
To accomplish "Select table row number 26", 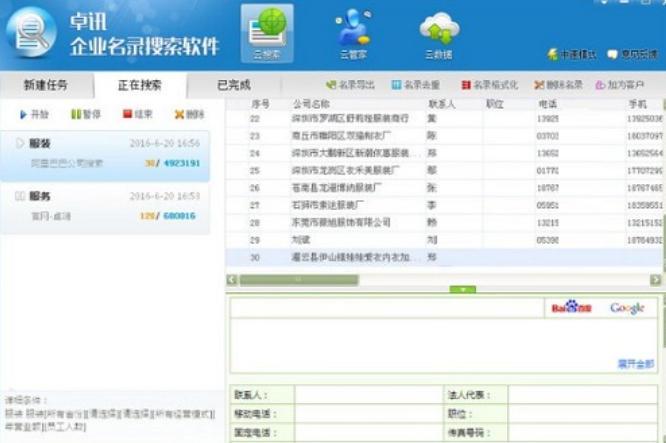I will point(444,188).
